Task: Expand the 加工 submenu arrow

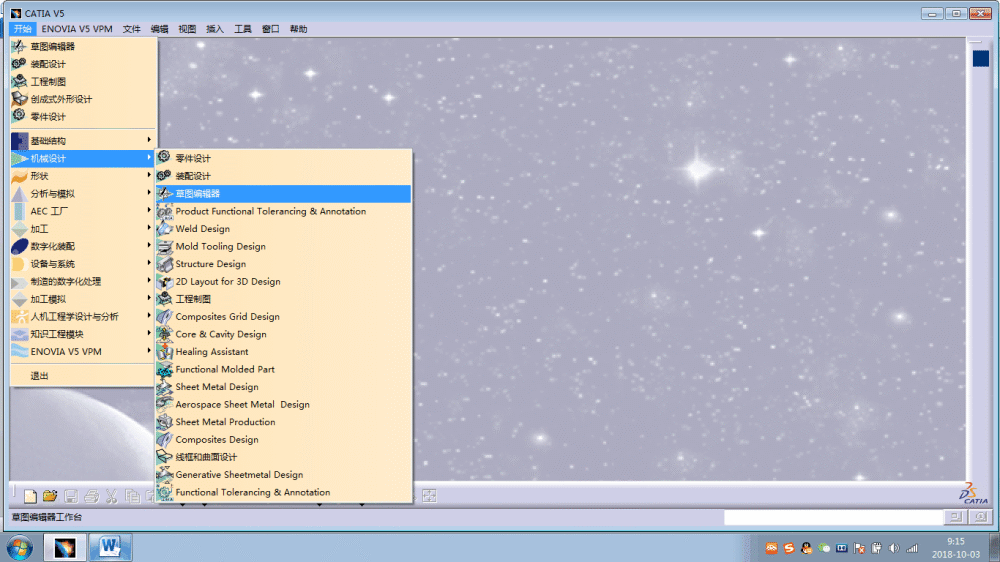Action: coord(149,228)
